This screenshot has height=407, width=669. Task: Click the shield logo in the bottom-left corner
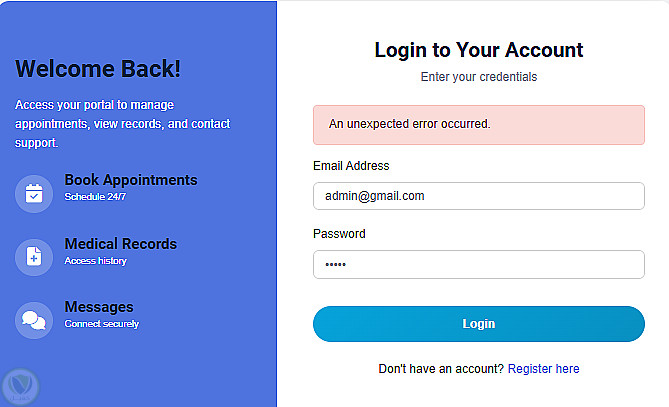click(19, 386)
